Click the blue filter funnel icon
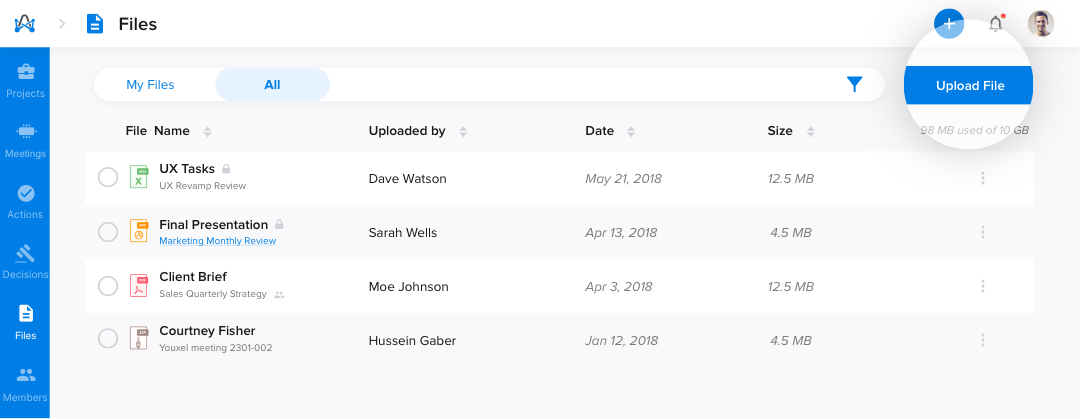This screenshot has width=1080, height=419. [x=855, y=85]
